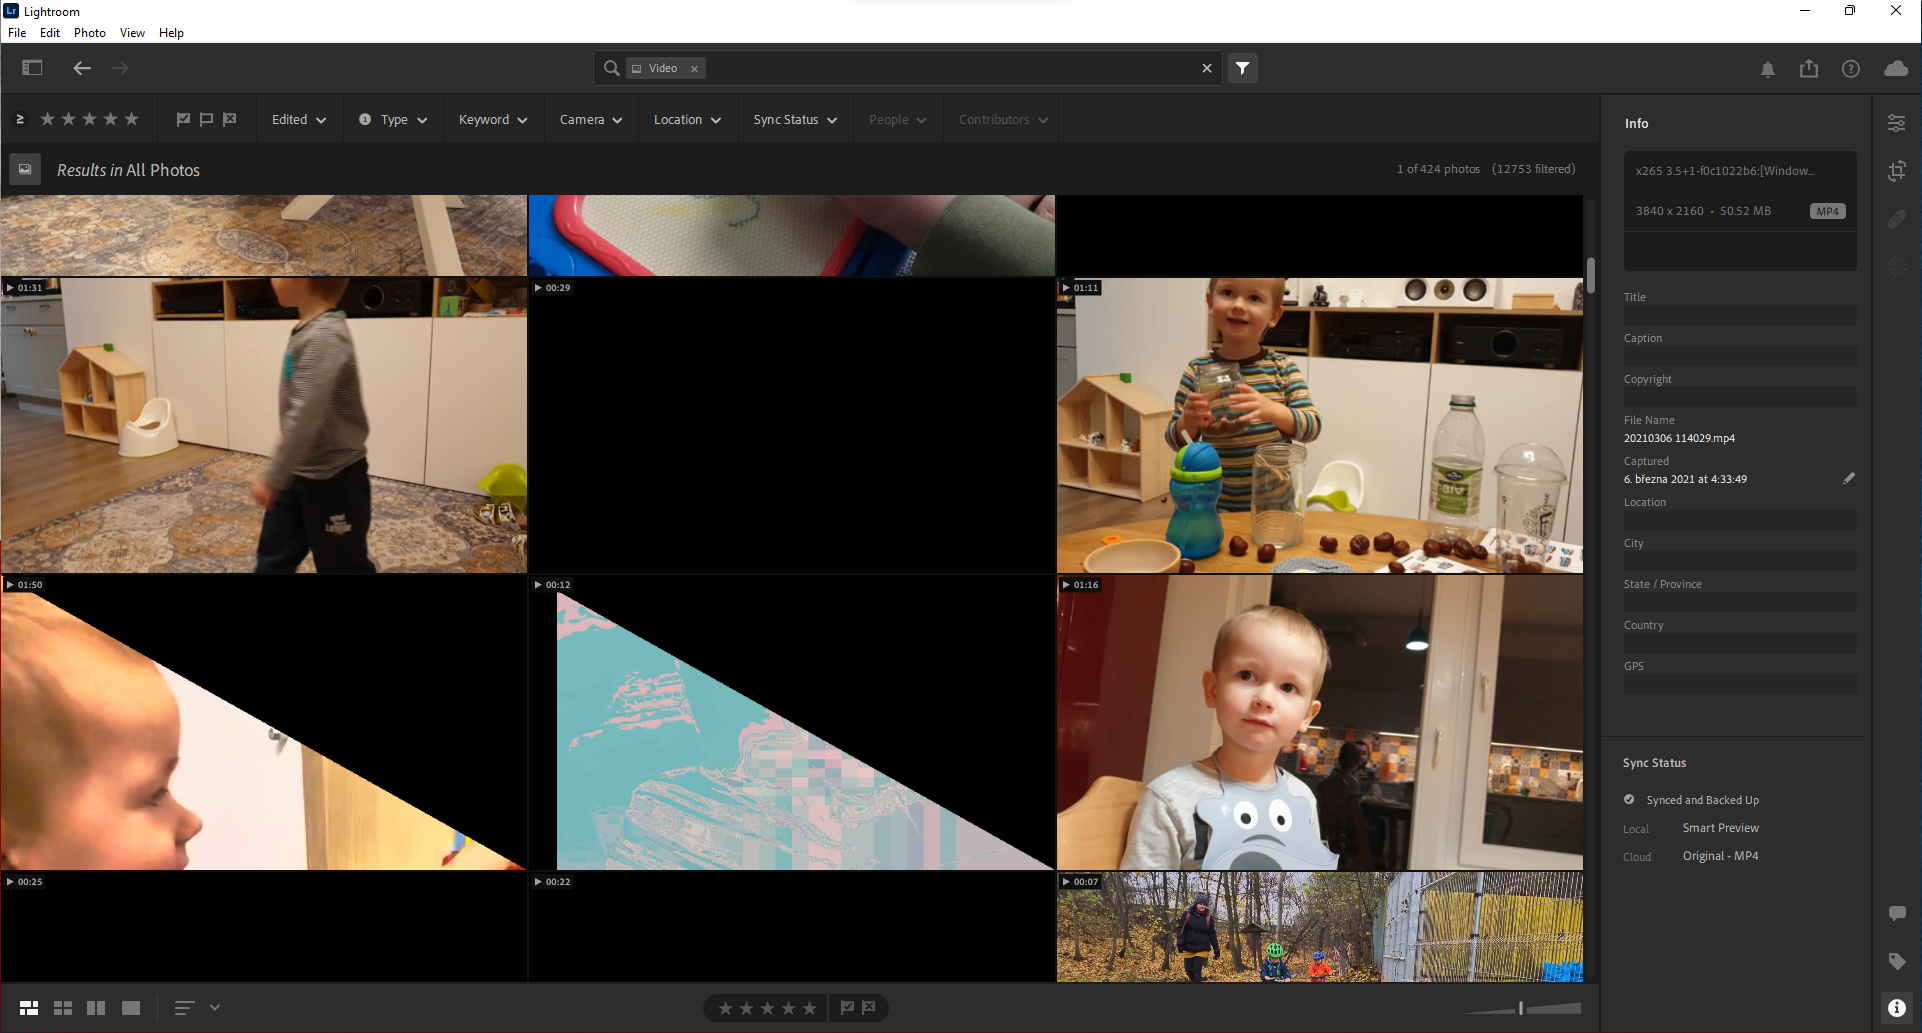
Task: Click the pencil icon next to Captured date
Action: [1849, 478]
